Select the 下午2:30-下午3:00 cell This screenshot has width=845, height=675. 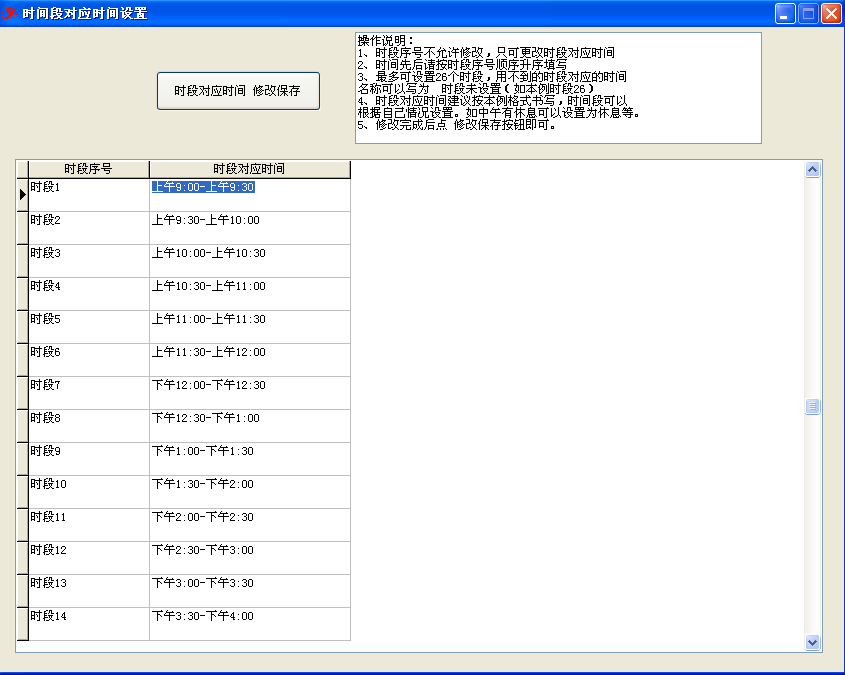click(250, 558)
